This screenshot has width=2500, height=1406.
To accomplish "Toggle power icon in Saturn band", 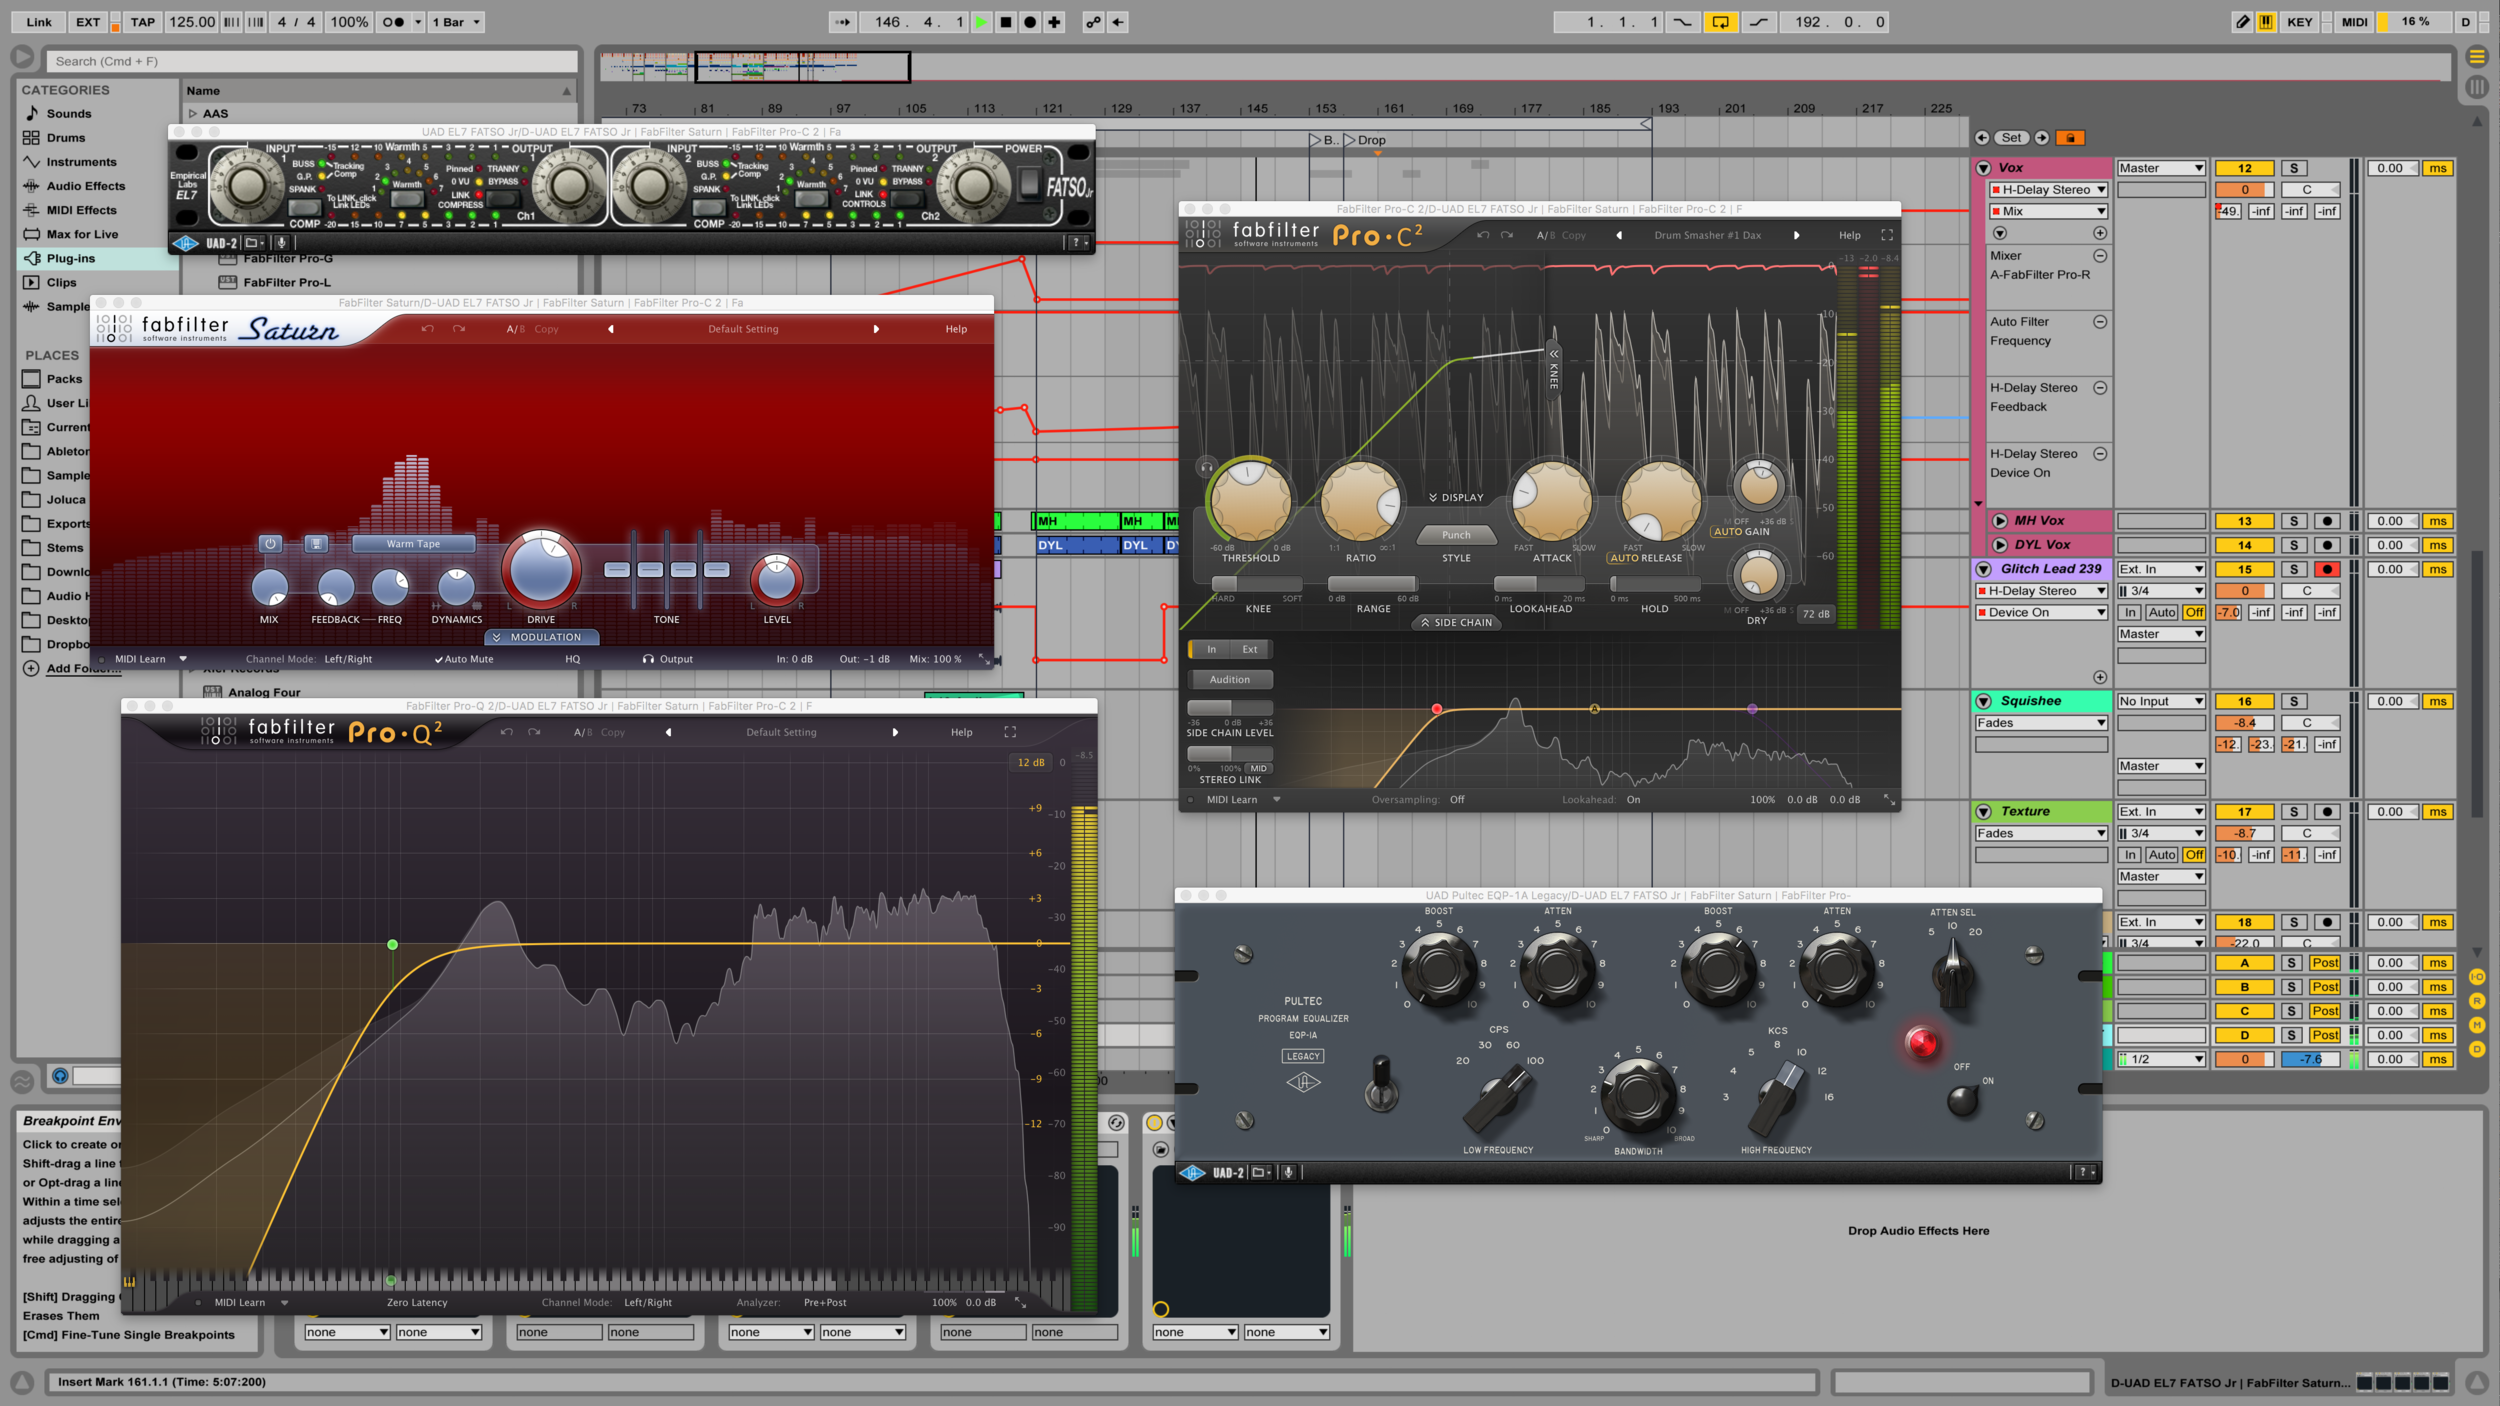I will (270, 544).
